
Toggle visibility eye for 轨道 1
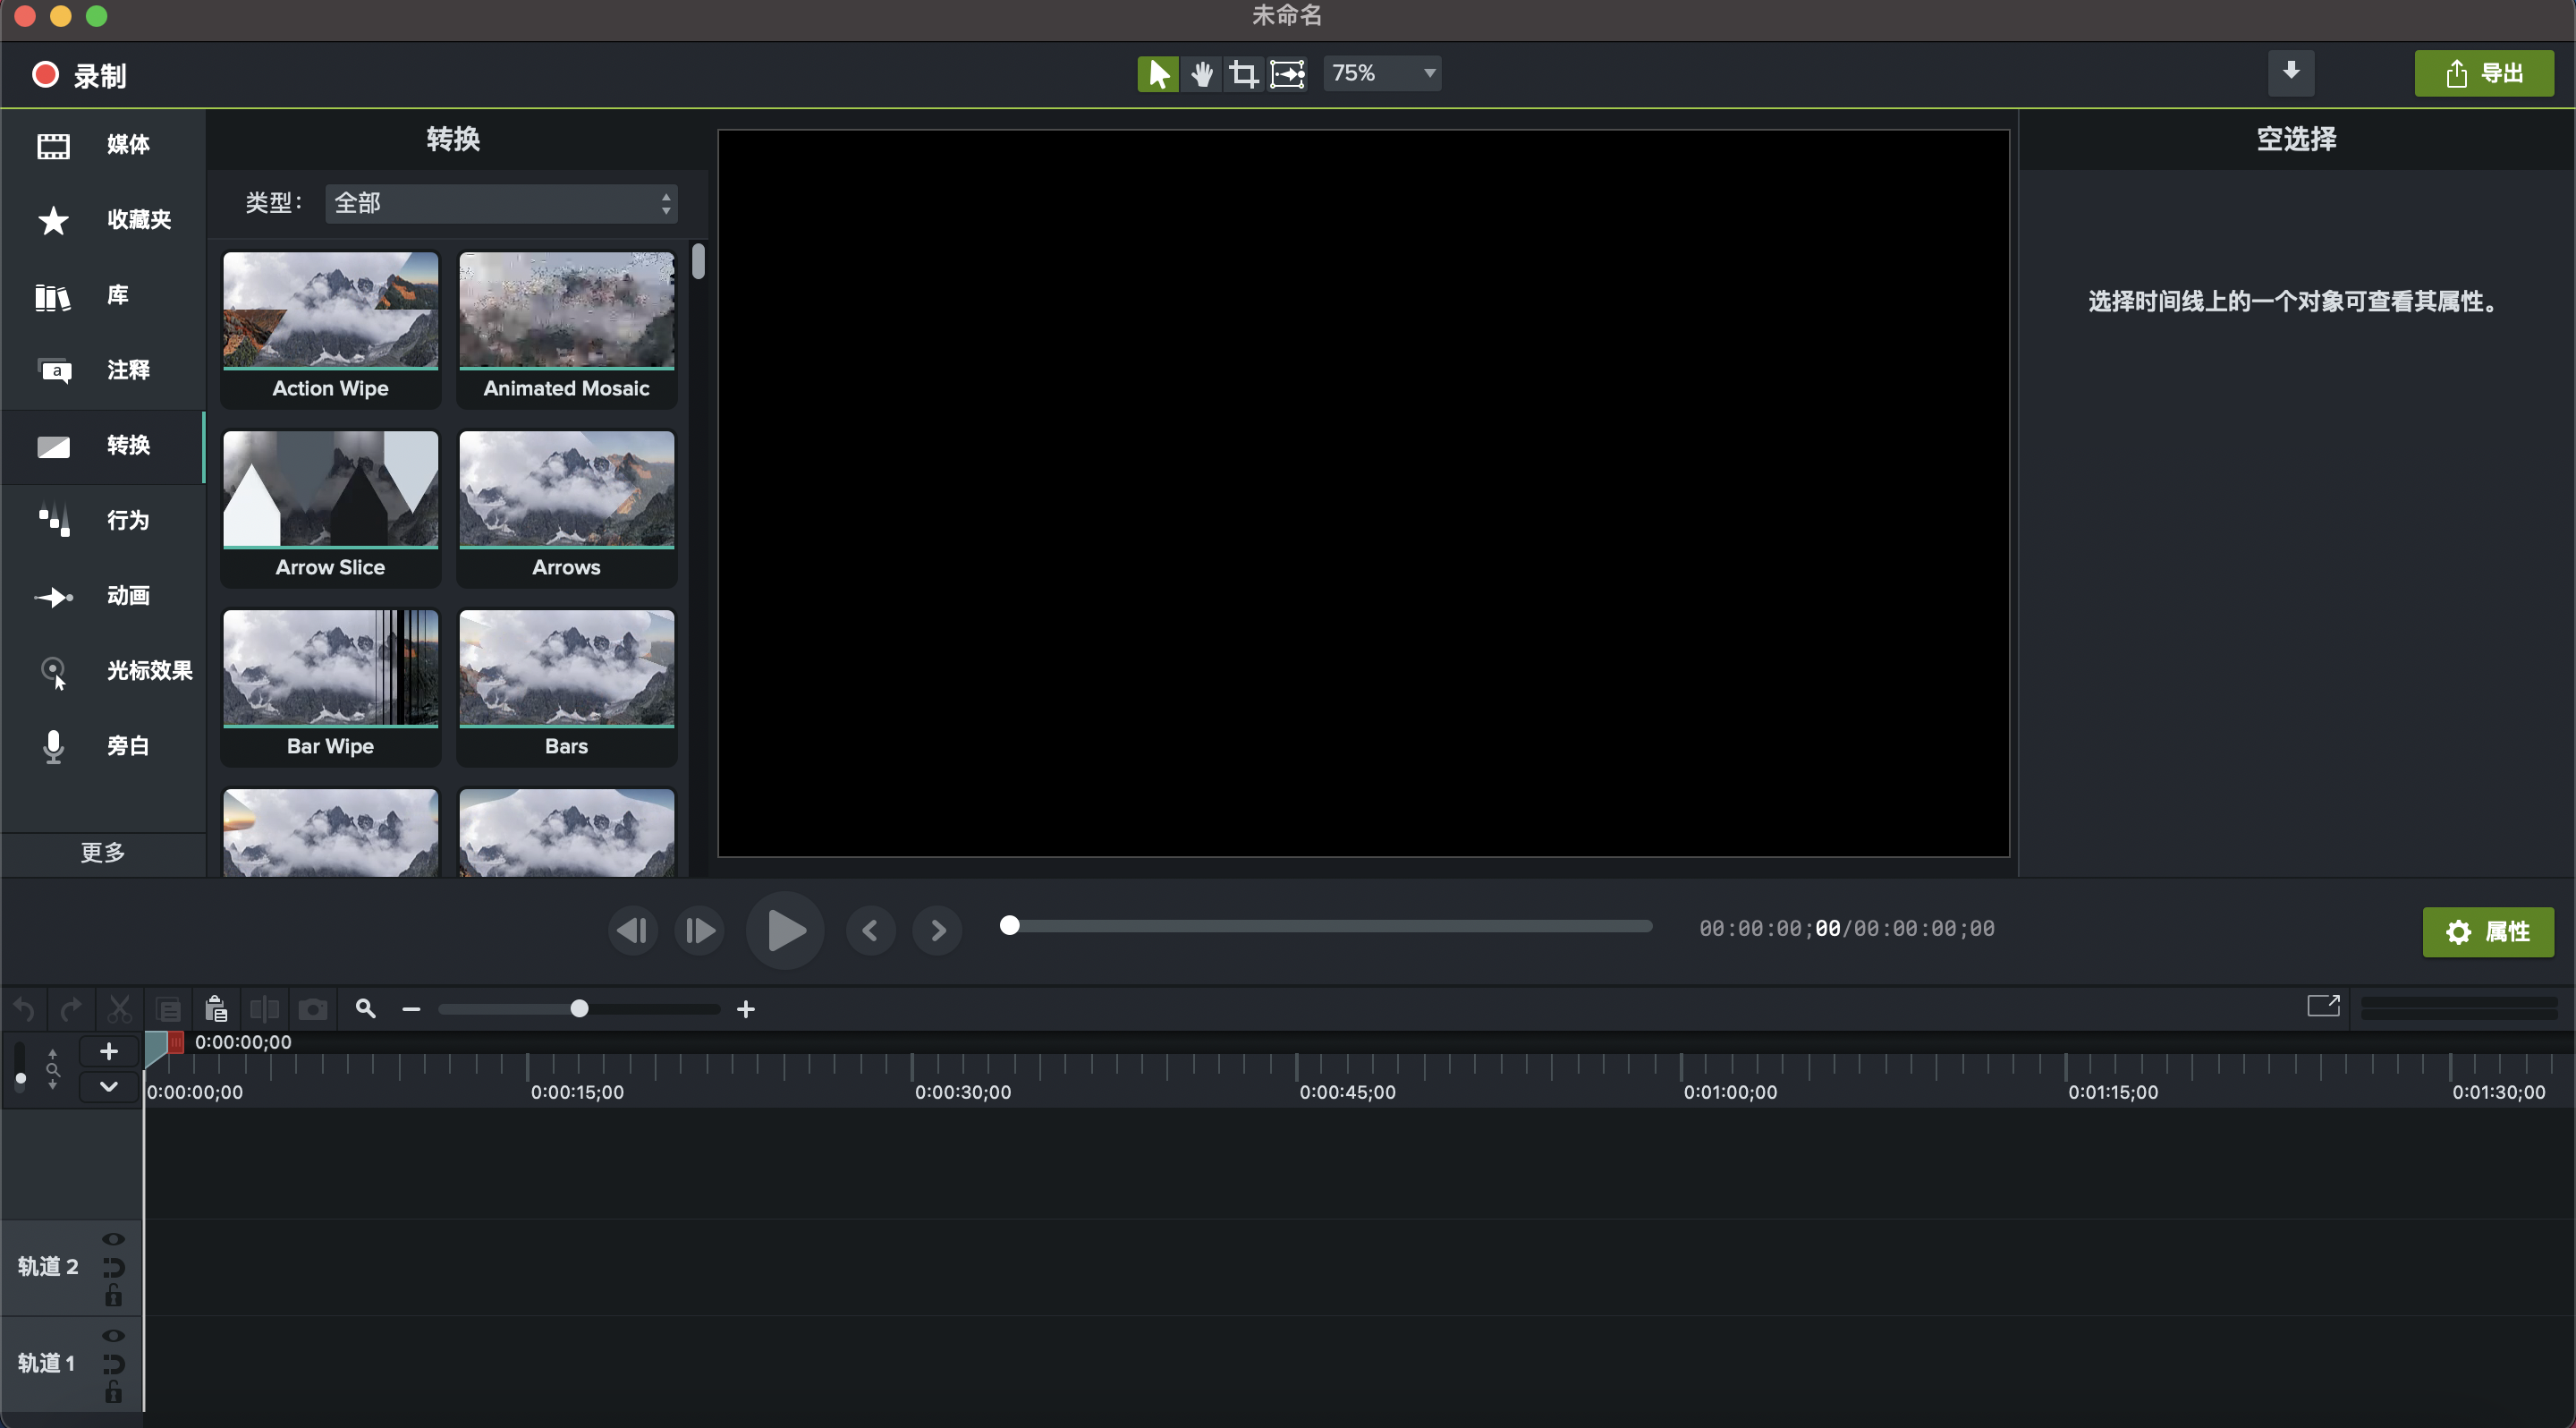click(x=113, y=1336)
